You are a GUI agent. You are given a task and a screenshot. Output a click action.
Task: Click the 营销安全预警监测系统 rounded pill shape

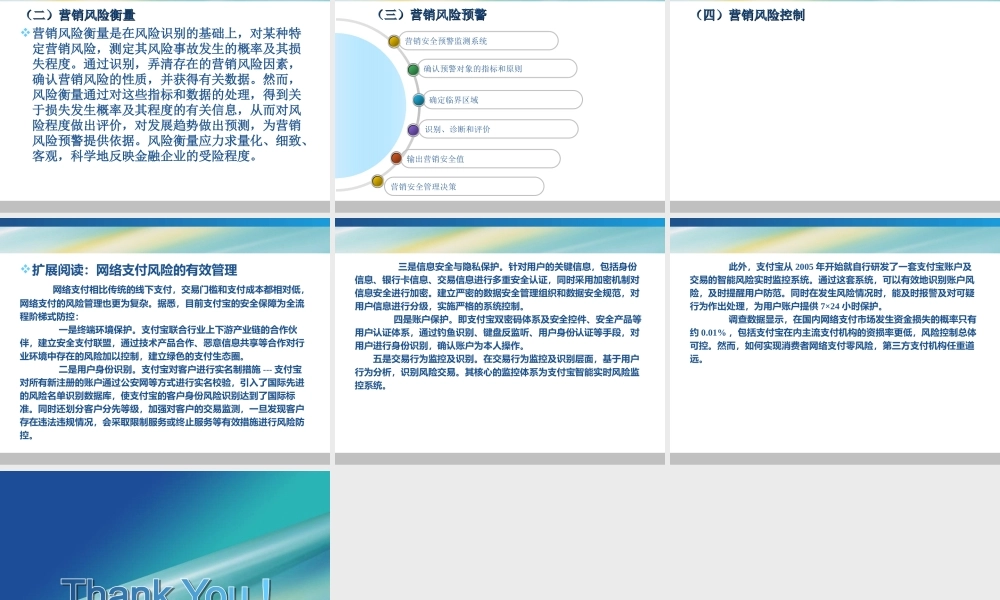(478, 40)
